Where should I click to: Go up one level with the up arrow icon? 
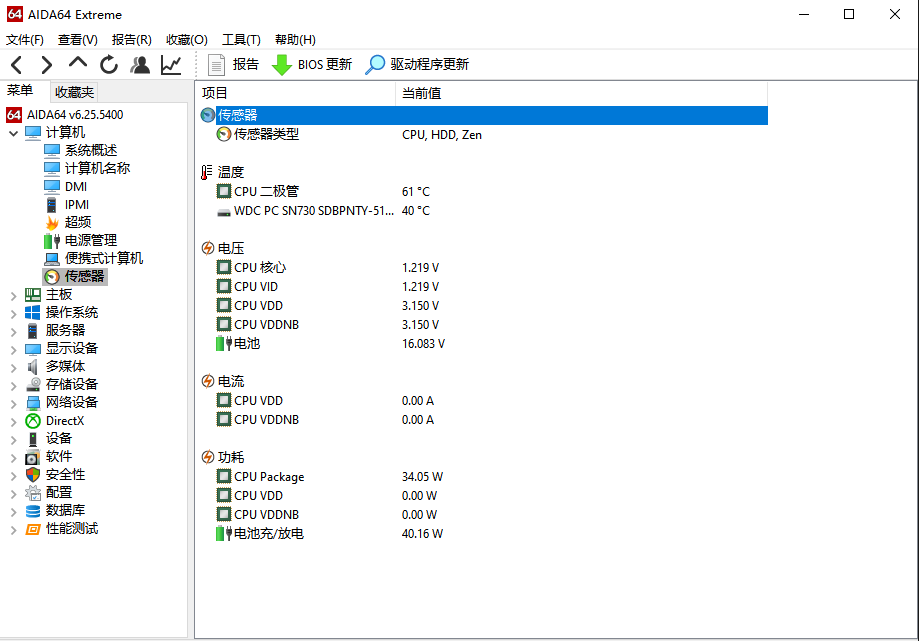77,63
